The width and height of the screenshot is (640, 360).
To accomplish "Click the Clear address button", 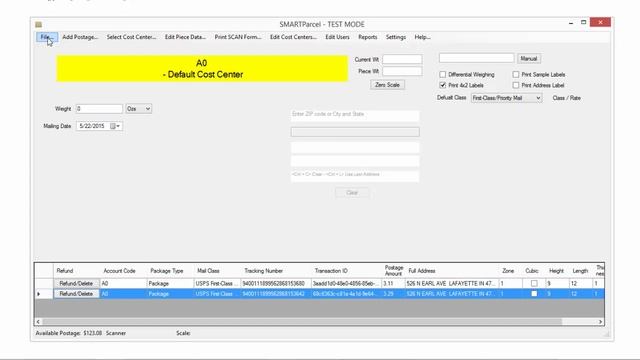I will tap(352, 193).
